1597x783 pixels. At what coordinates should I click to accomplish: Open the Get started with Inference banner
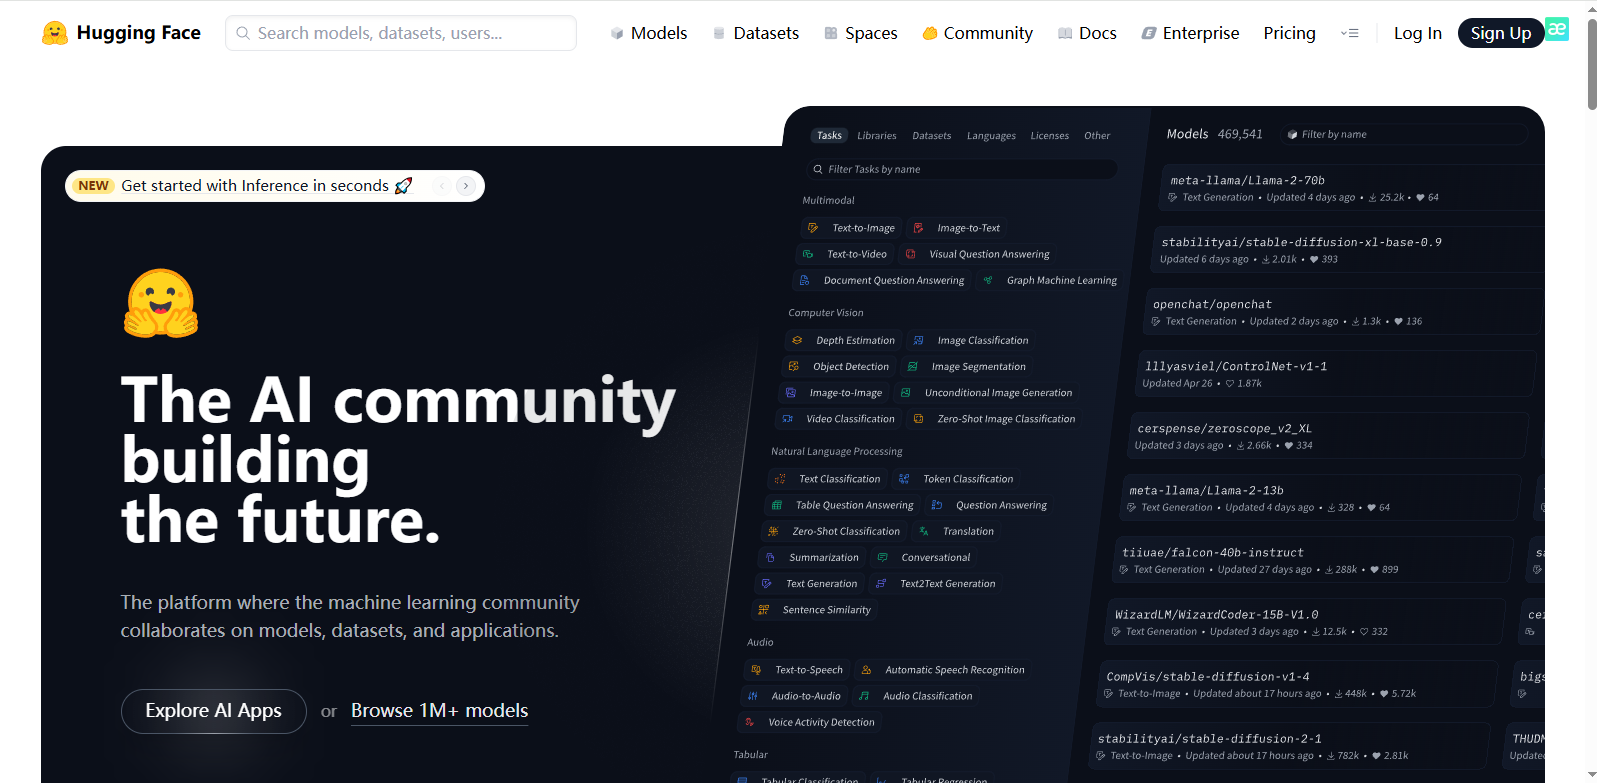click(255, 186)
